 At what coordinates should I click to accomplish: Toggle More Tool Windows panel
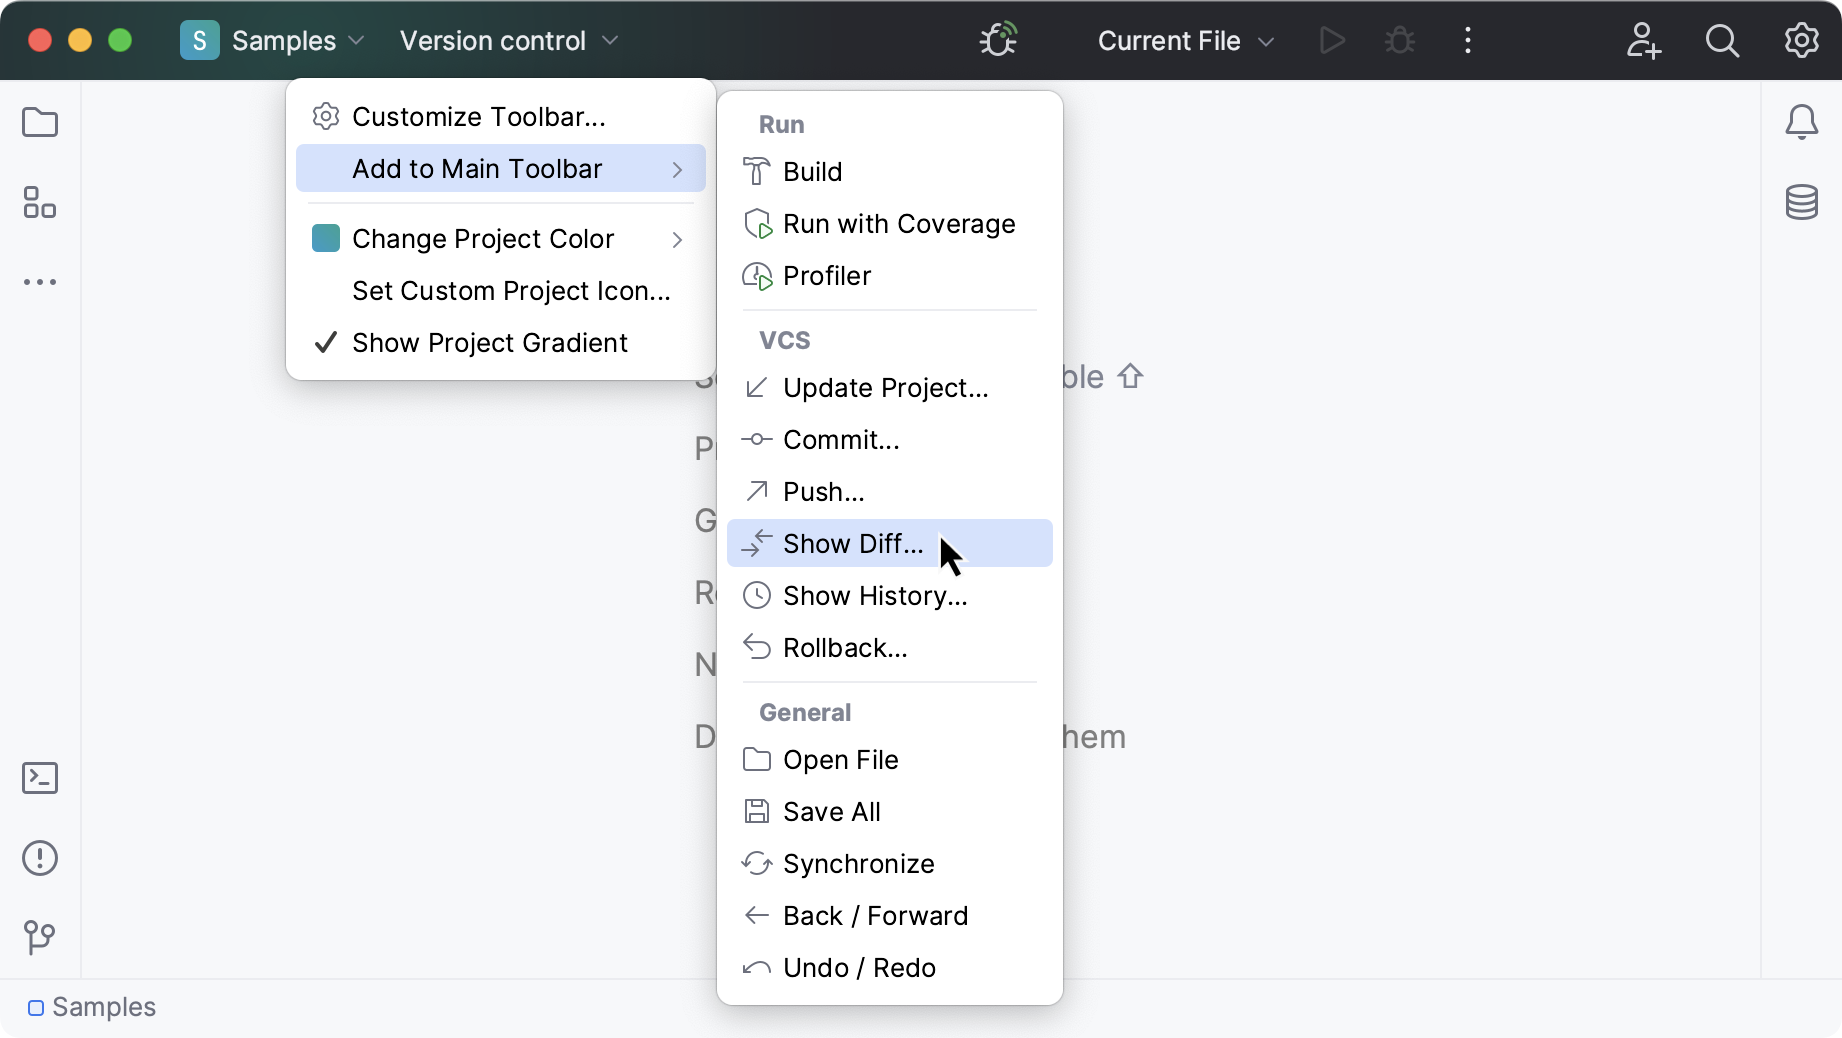39,281
